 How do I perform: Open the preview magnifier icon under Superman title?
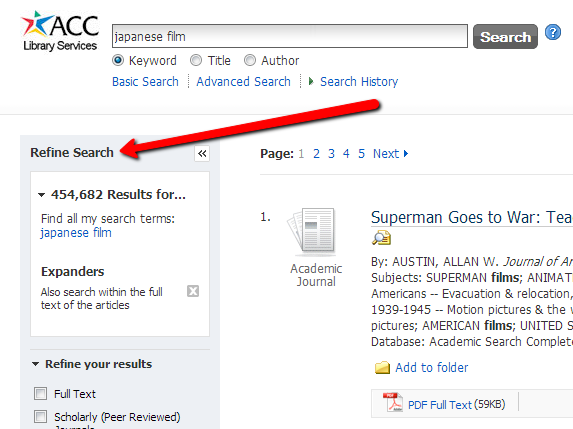pyautogui.click(x=381, y=238)
